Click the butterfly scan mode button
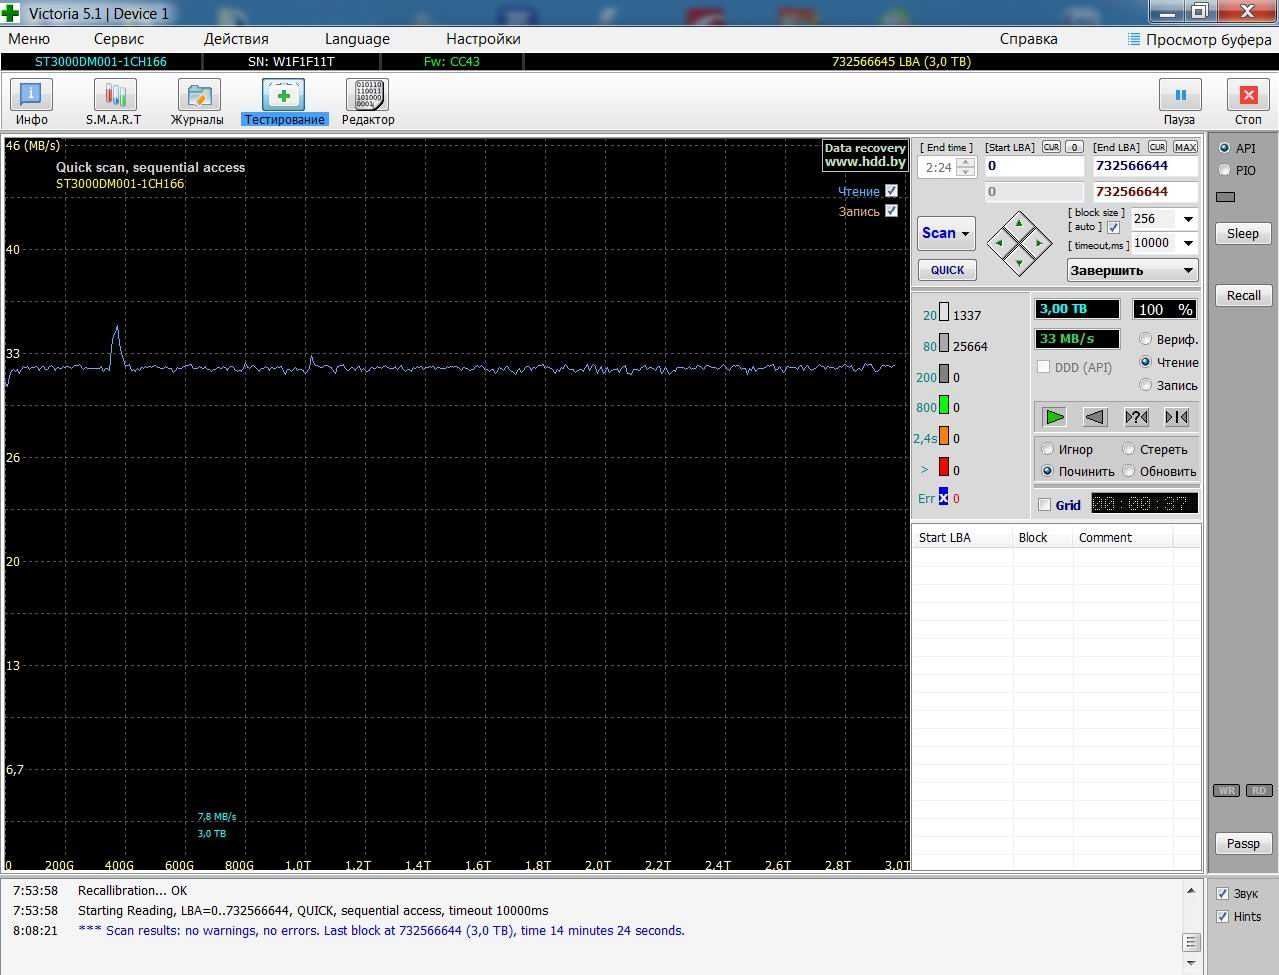1279x975 pixels. (1177, 417)
